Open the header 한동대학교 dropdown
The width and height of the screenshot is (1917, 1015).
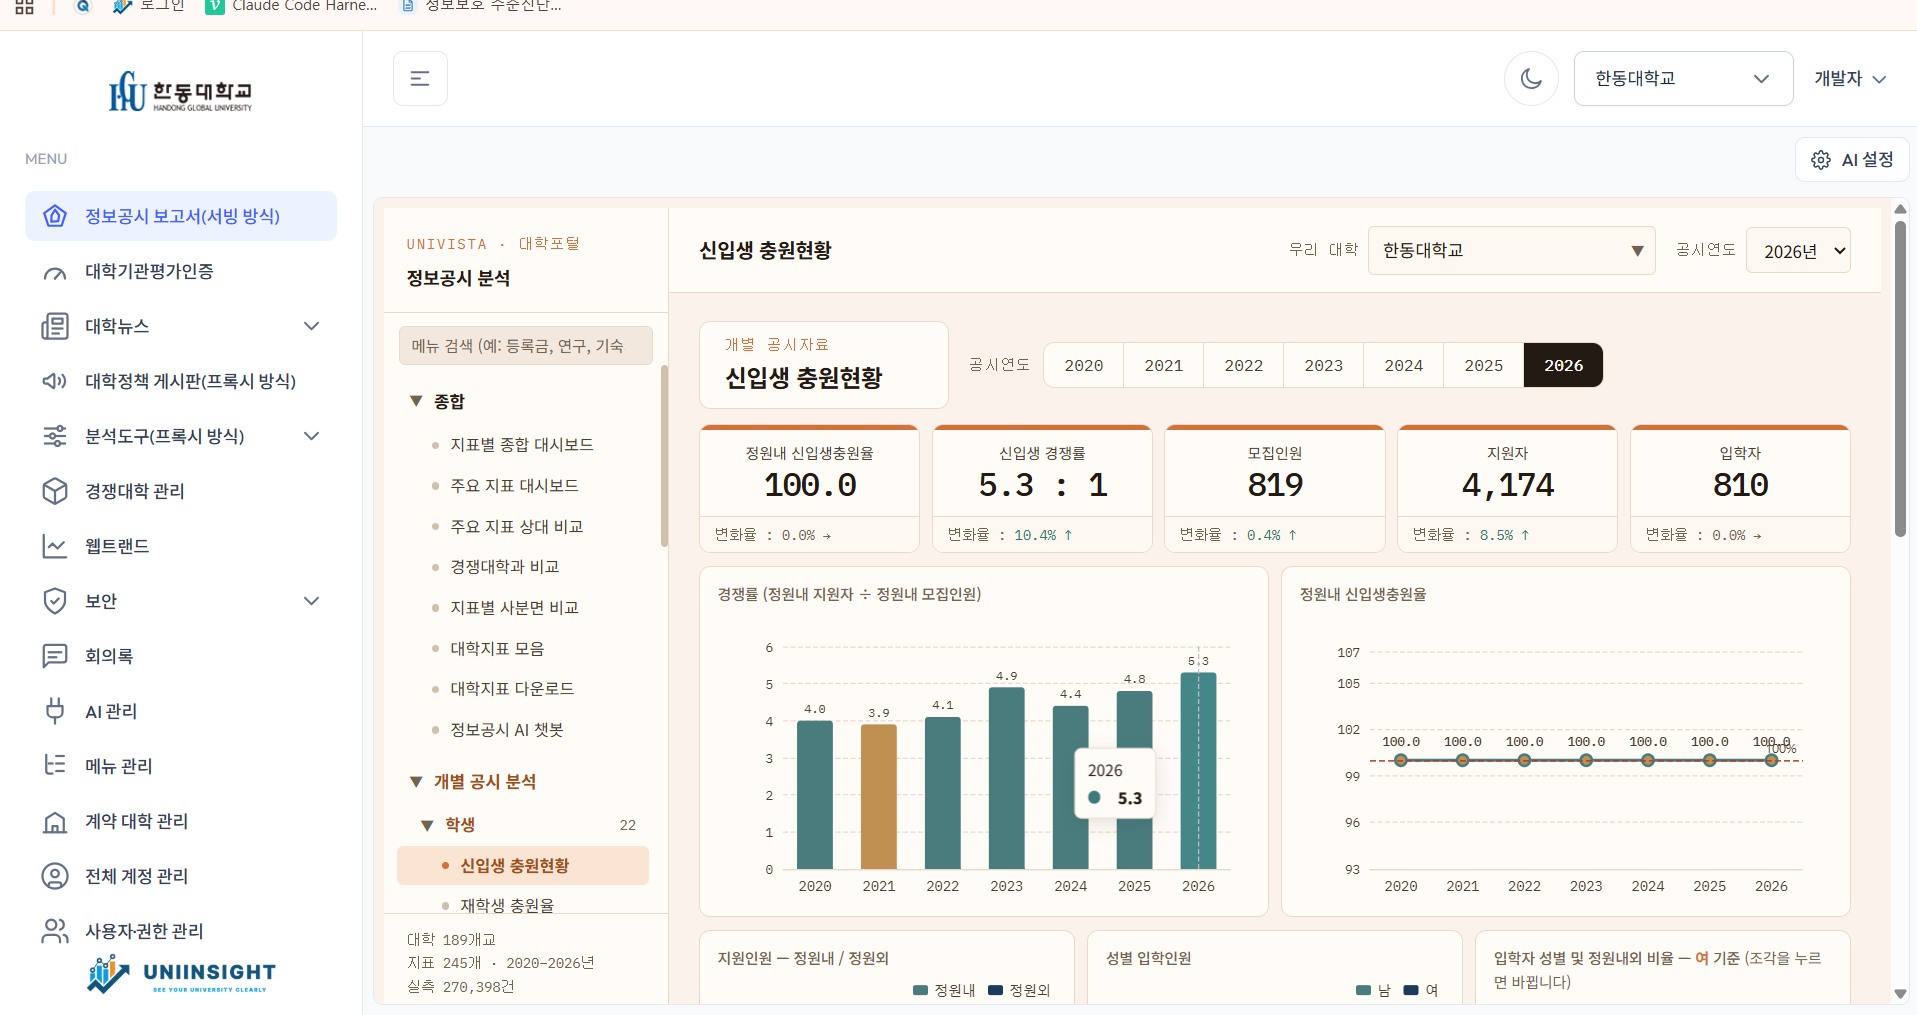point(1683,78)
